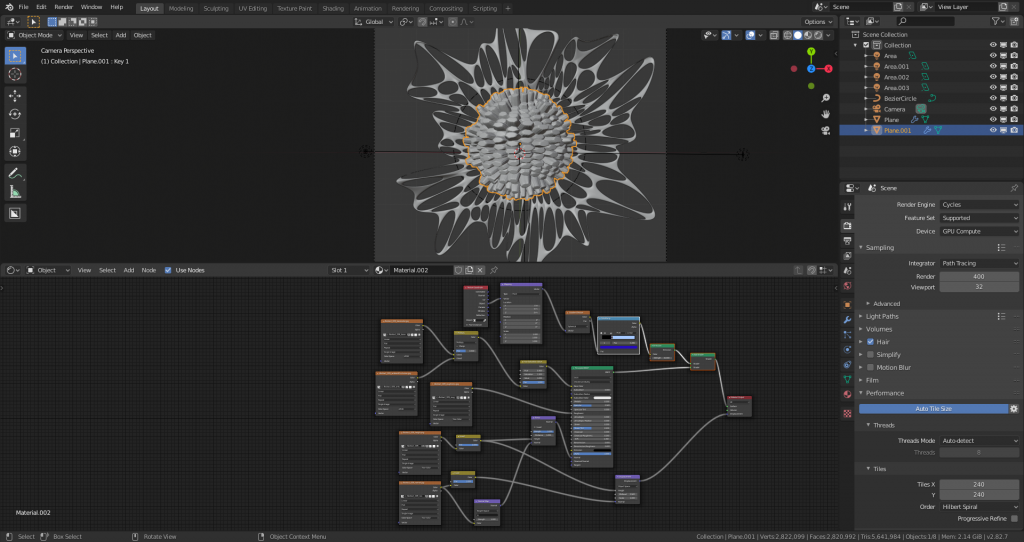Click the new collection icon in outliner

click(x=1014, y=22)
